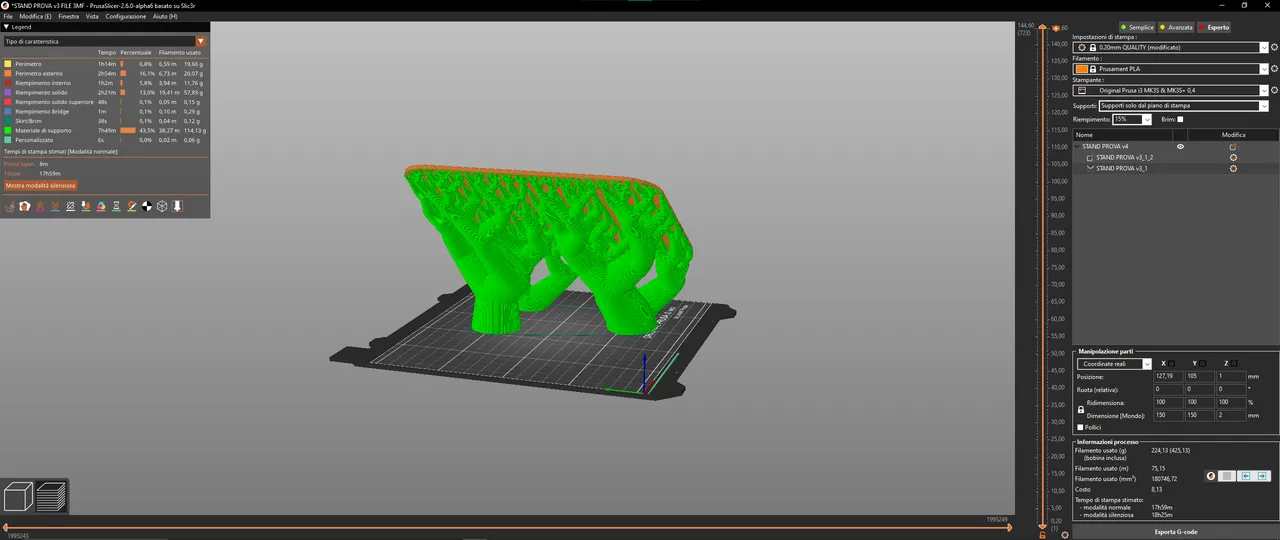Image resolution: width=1280 pixels, height=540 pixels.
Task: Click horizontal slider right handle
Action: tap(1009, 527)
